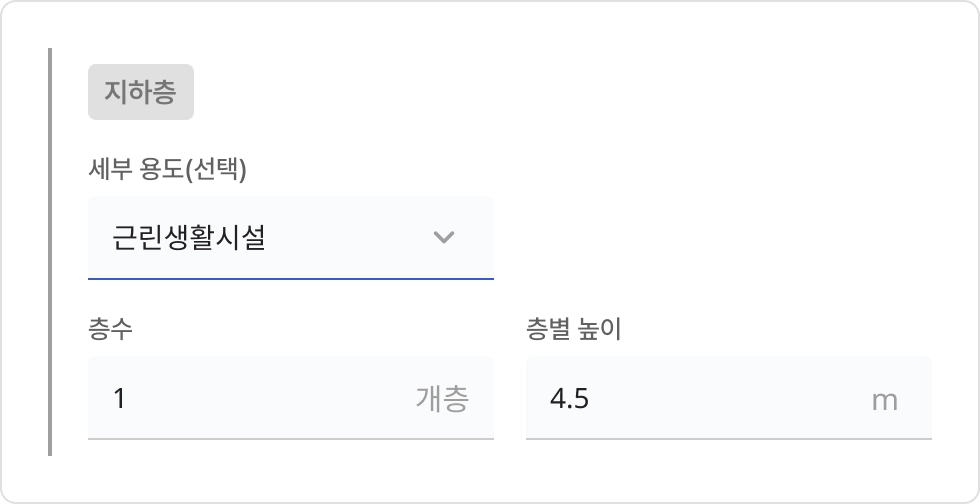980x504 pixels.
Task: Click the dropdown chevron arrow icon
Action: click(444, 238)
